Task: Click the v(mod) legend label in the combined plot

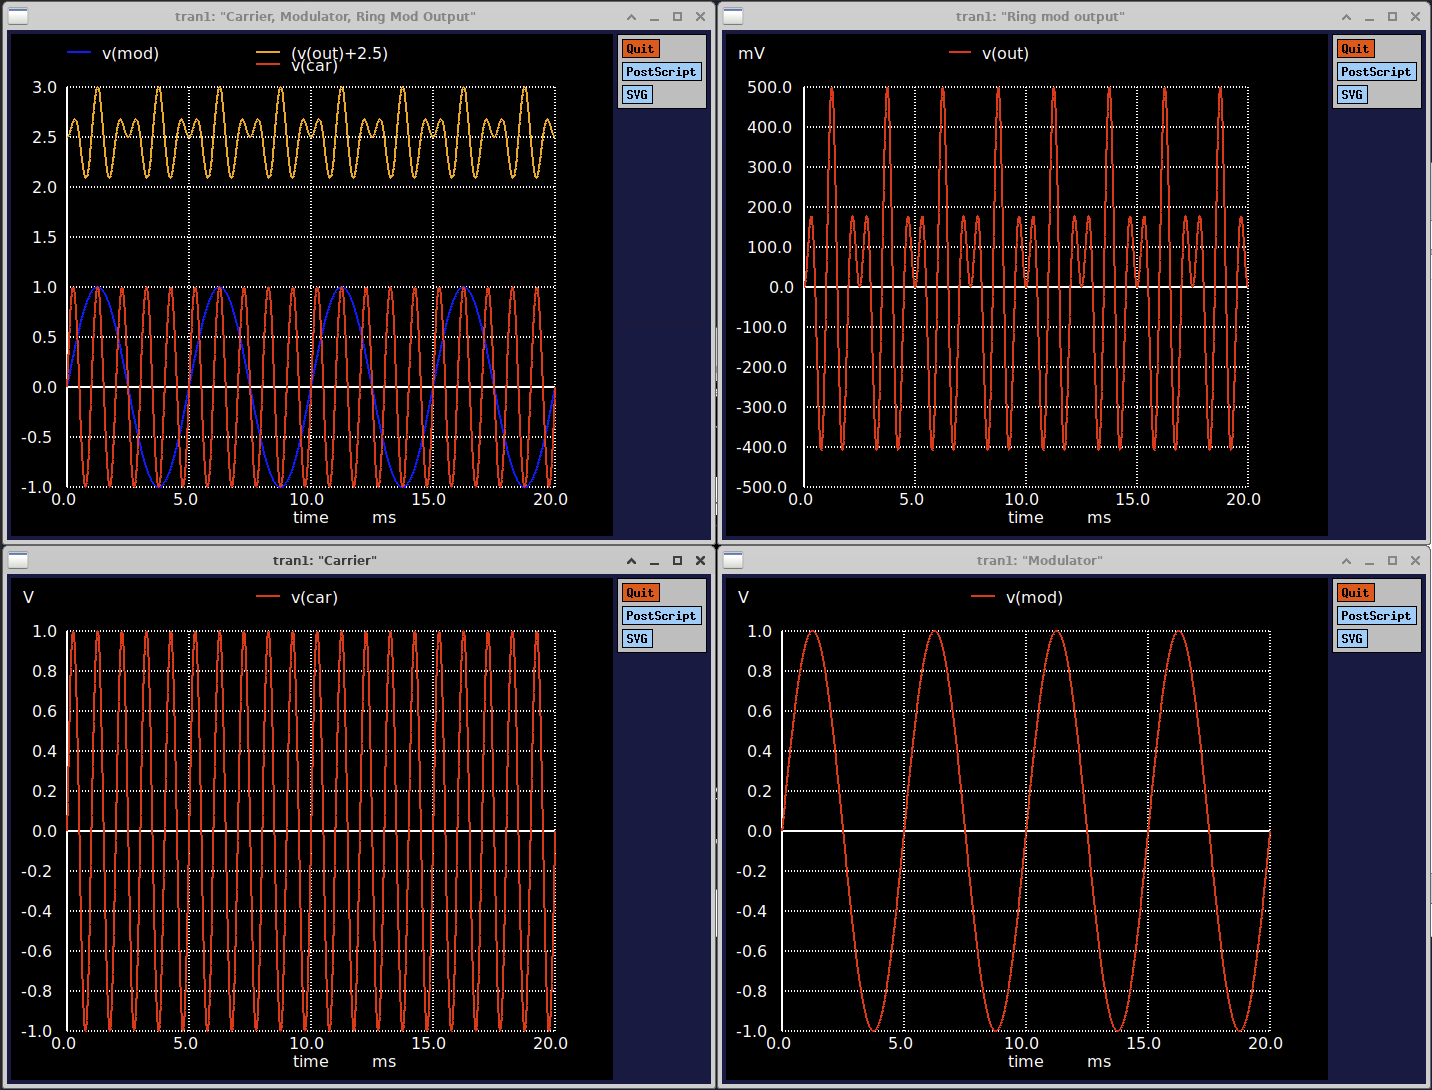Action: pos(130,54)
